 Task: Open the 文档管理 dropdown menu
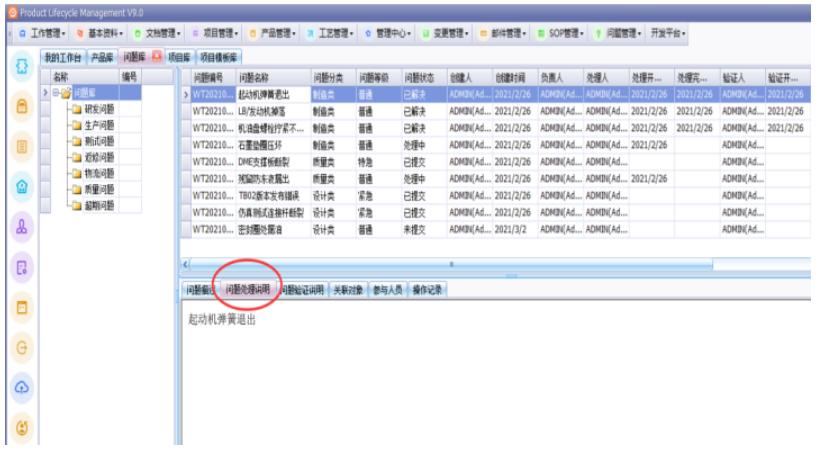click(157, 34)
